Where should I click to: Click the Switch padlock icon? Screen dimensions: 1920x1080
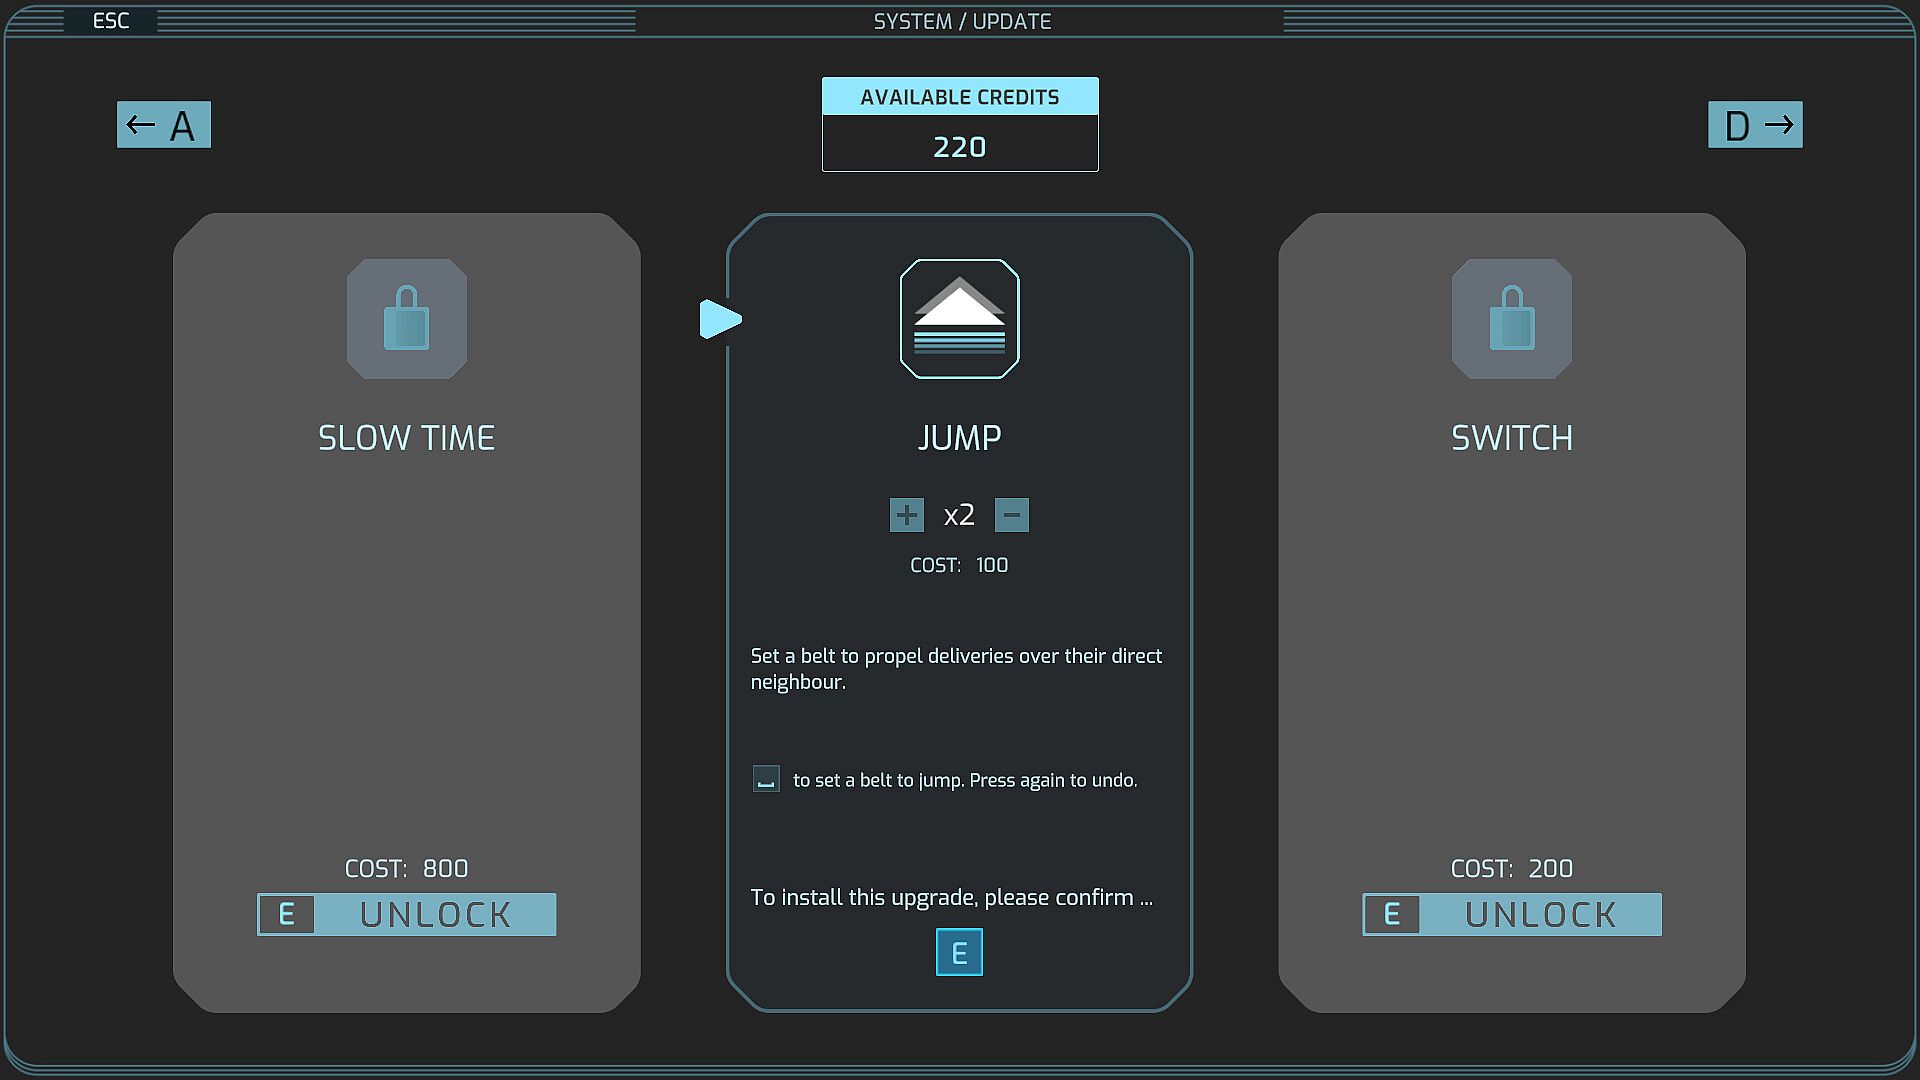(x=1511, y=319)
